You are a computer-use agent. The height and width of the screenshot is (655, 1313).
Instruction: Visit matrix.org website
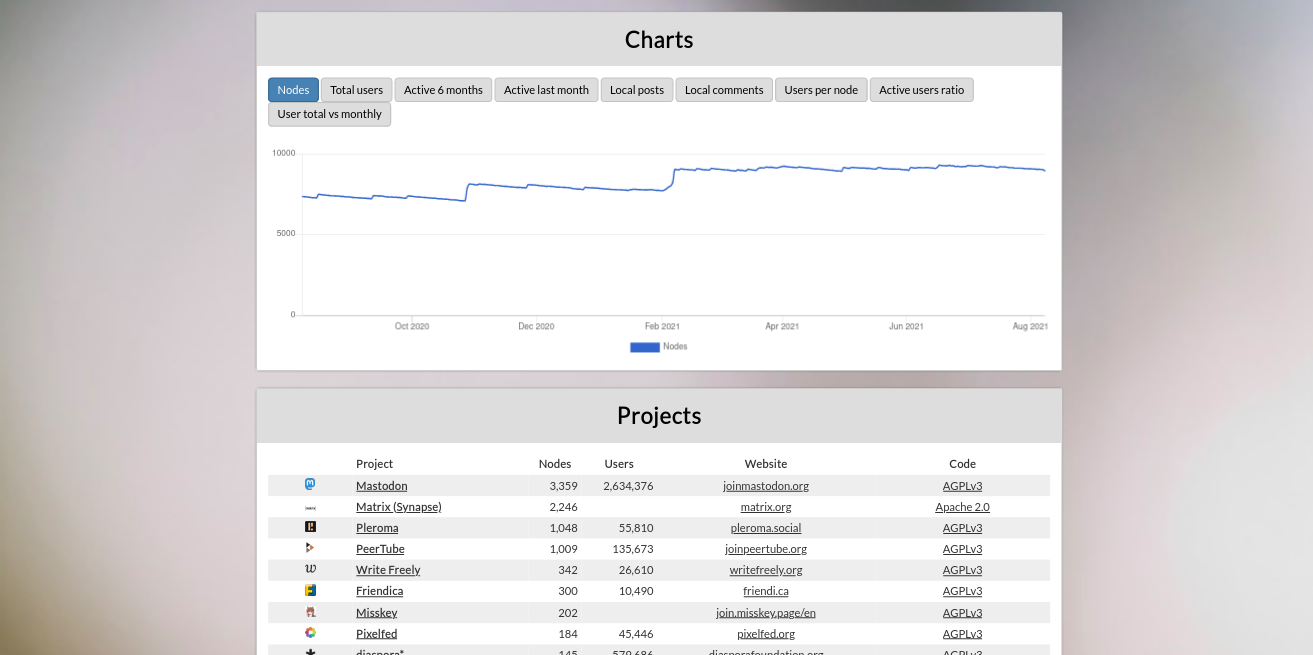click(766, 507)
